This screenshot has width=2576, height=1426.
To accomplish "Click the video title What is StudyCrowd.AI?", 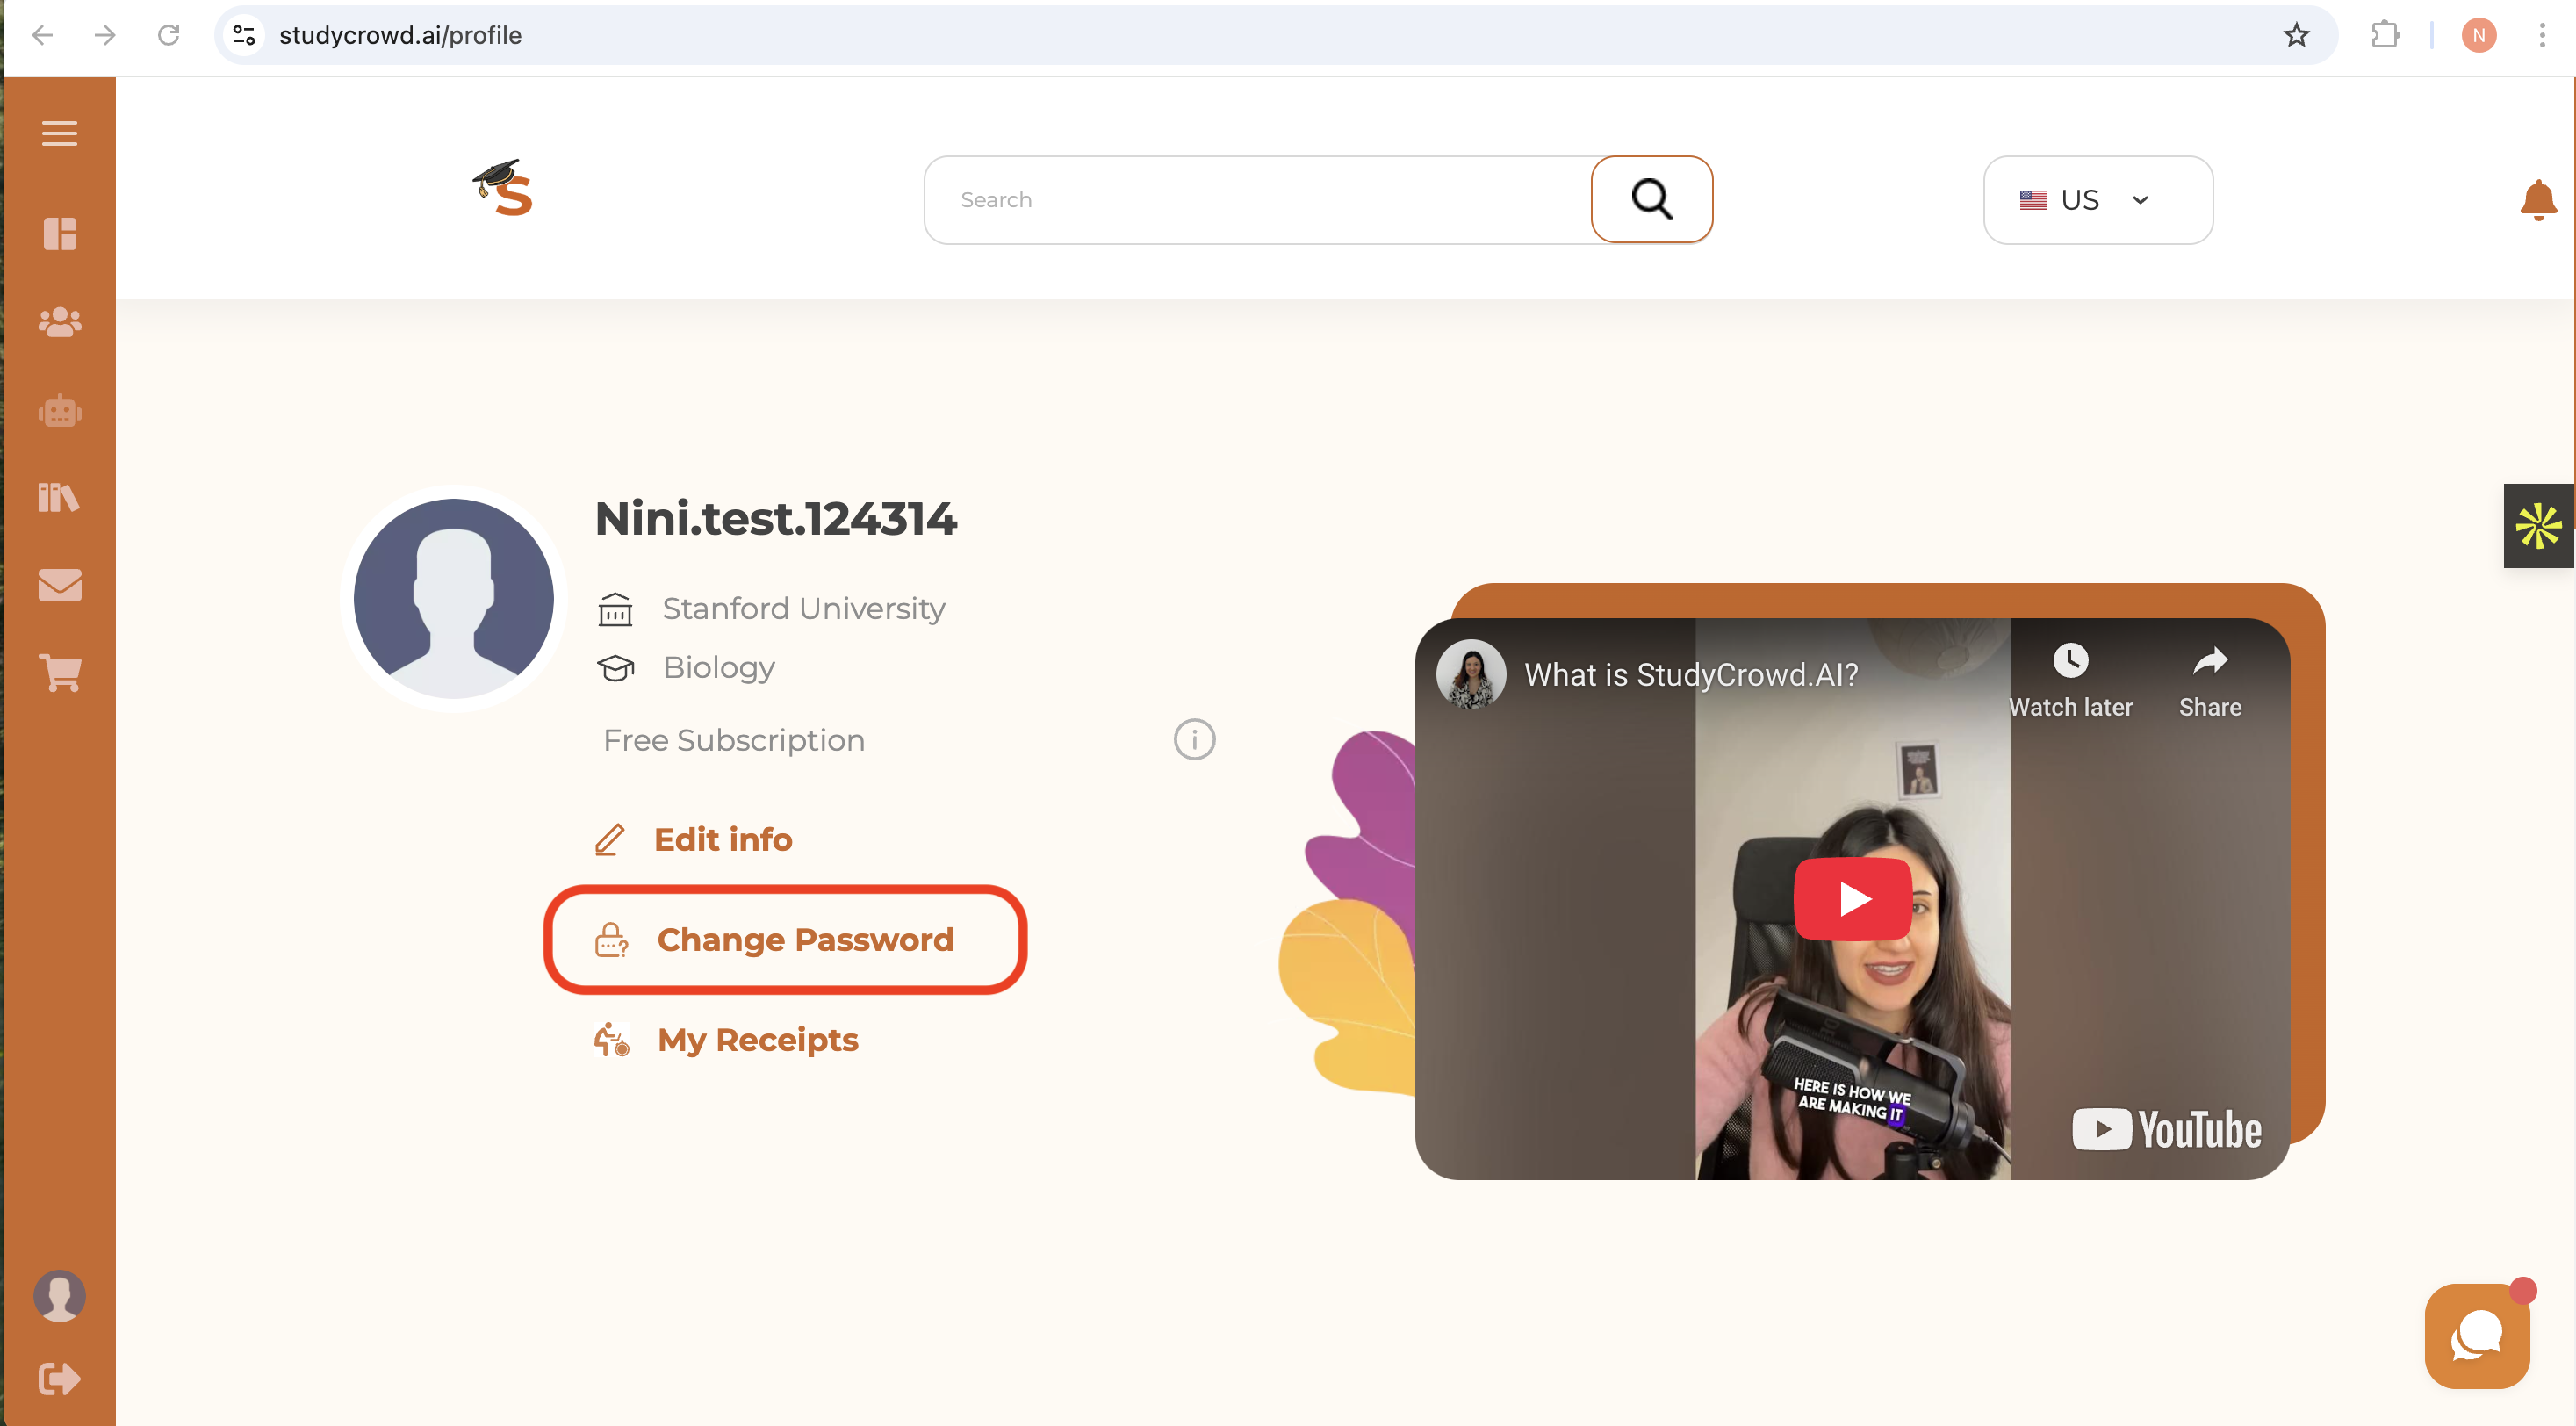I will [x=1691, y=674].
